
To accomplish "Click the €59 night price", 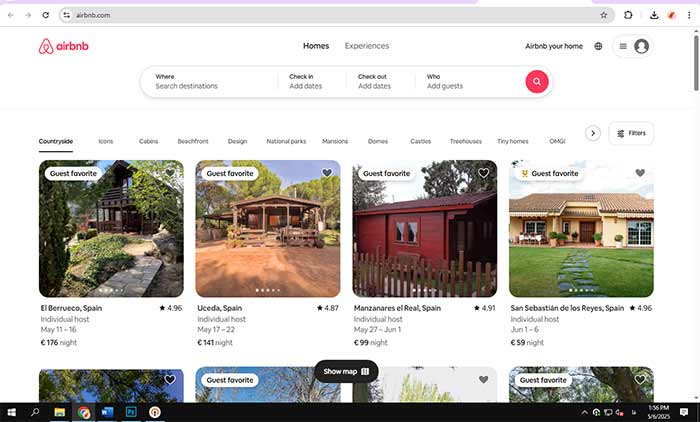I will pos(527,343).
